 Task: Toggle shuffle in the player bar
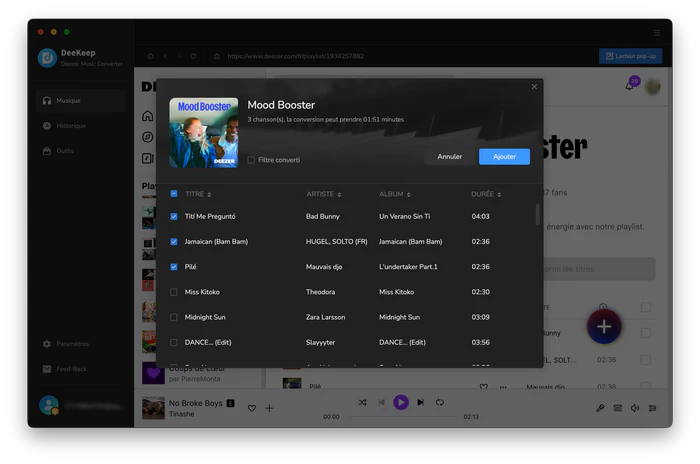click(362, 402)
